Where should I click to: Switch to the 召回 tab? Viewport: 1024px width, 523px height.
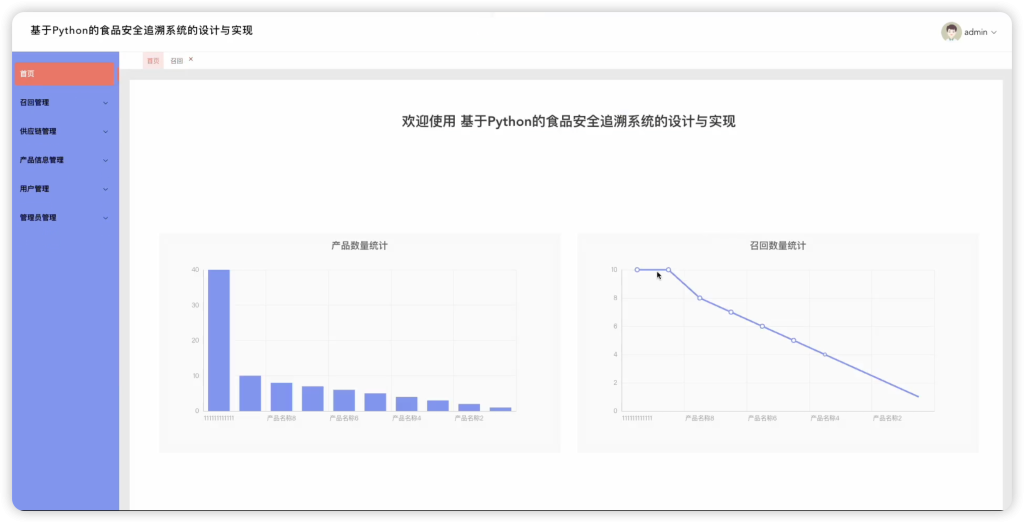[176, 61]
